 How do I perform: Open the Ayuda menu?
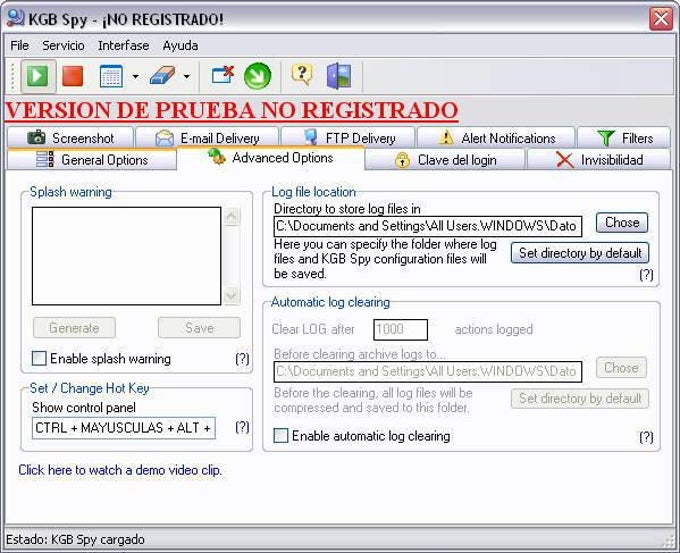point(180,46)
